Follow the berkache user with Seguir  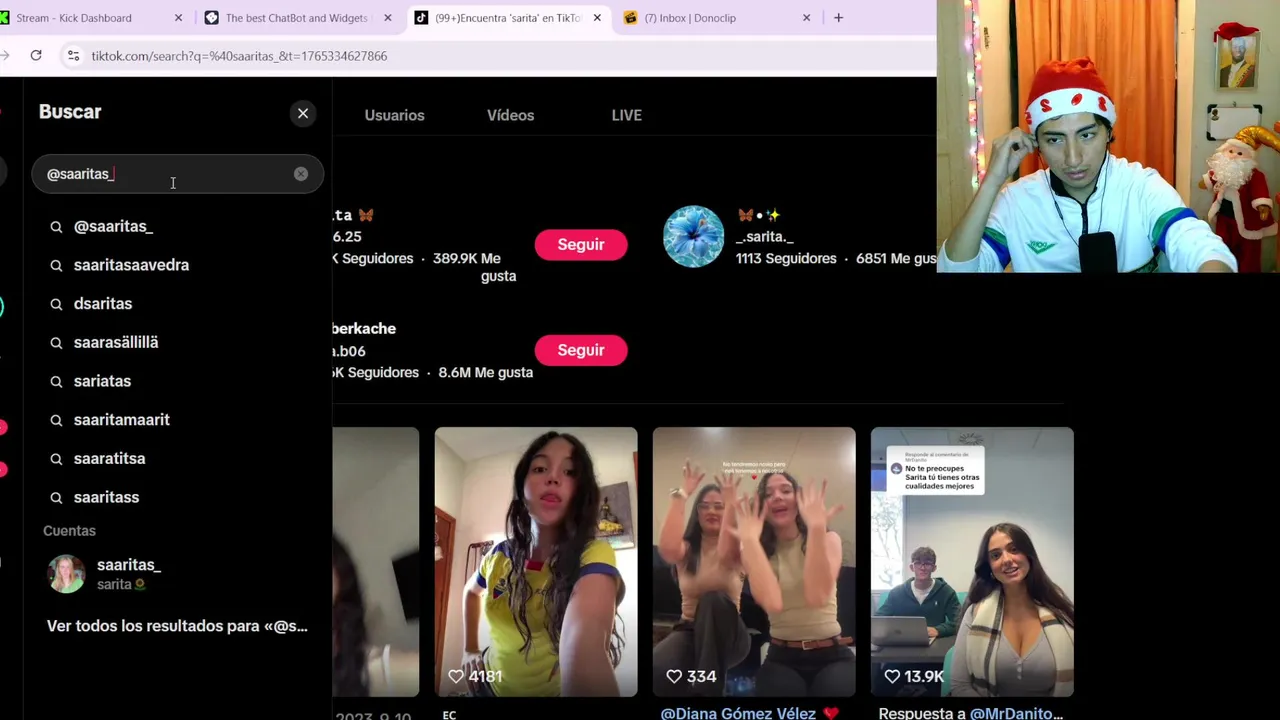581,350
